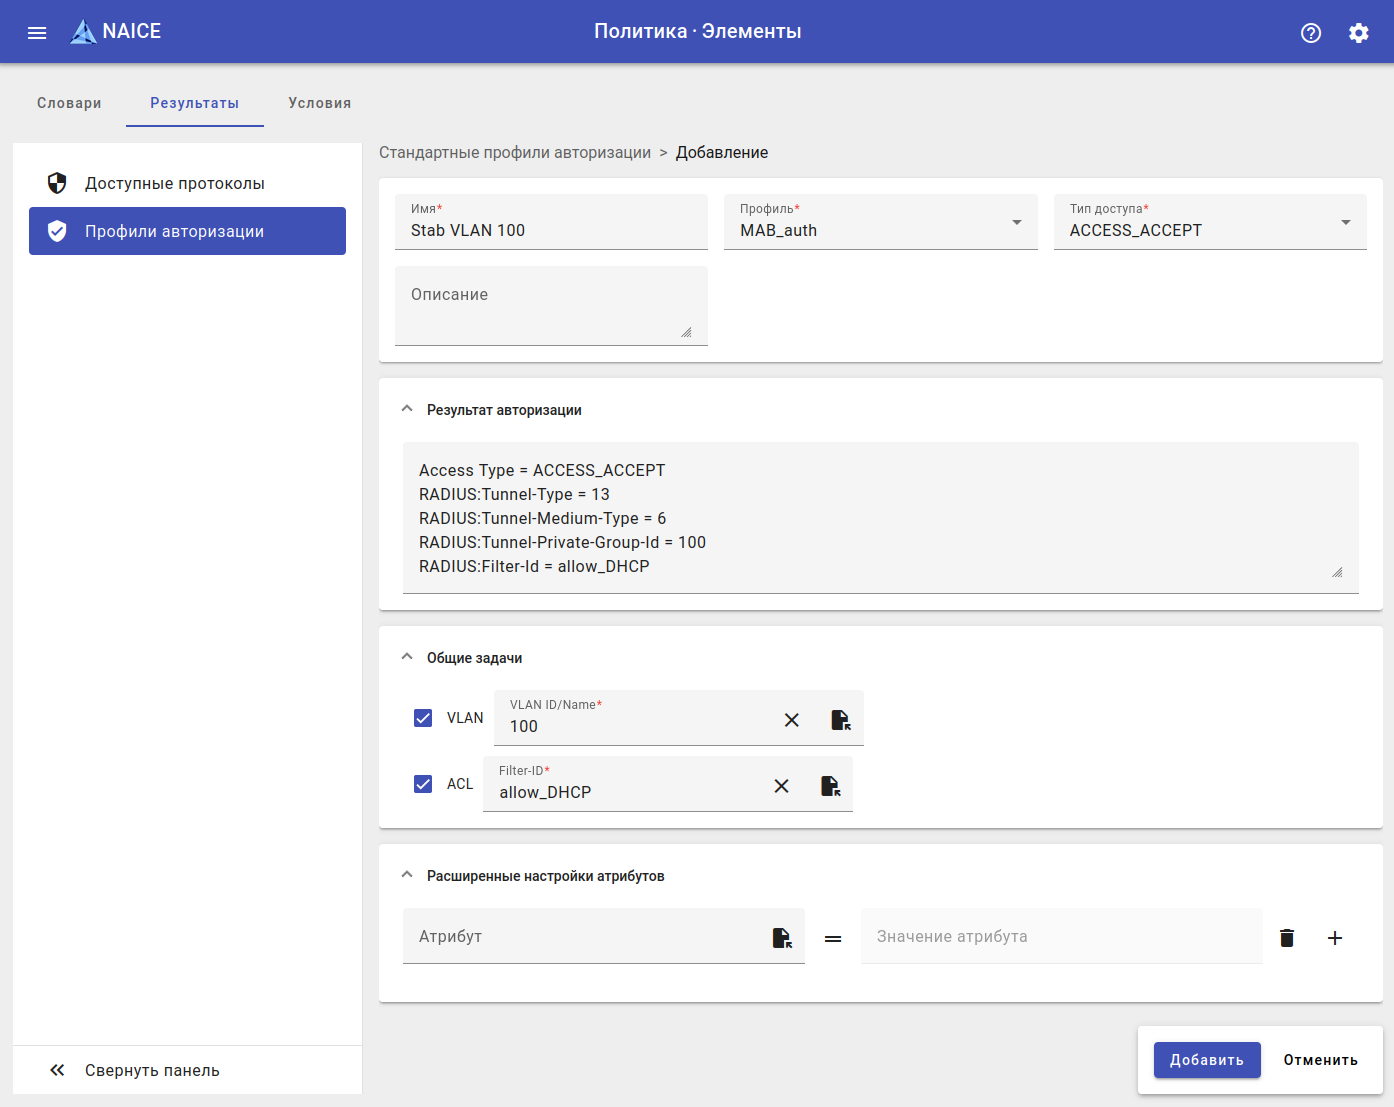Switch to the Словари tab

[69, 103]
